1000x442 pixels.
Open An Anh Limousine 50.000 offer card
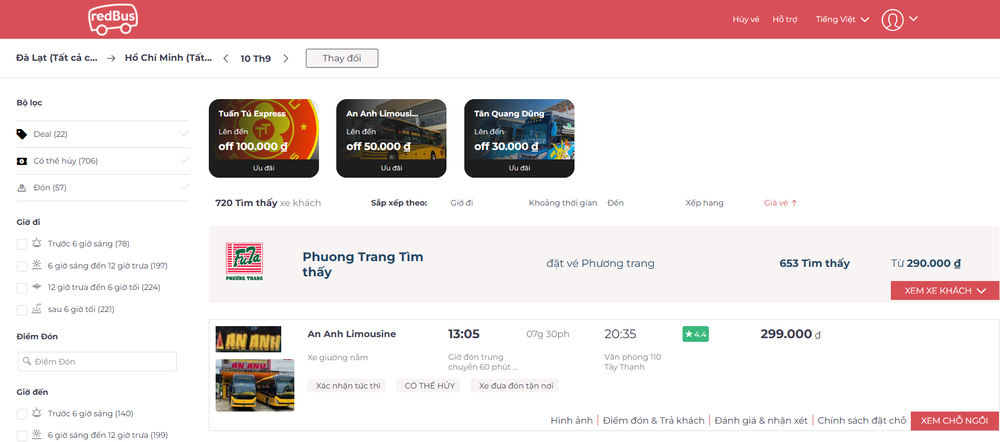391,138
